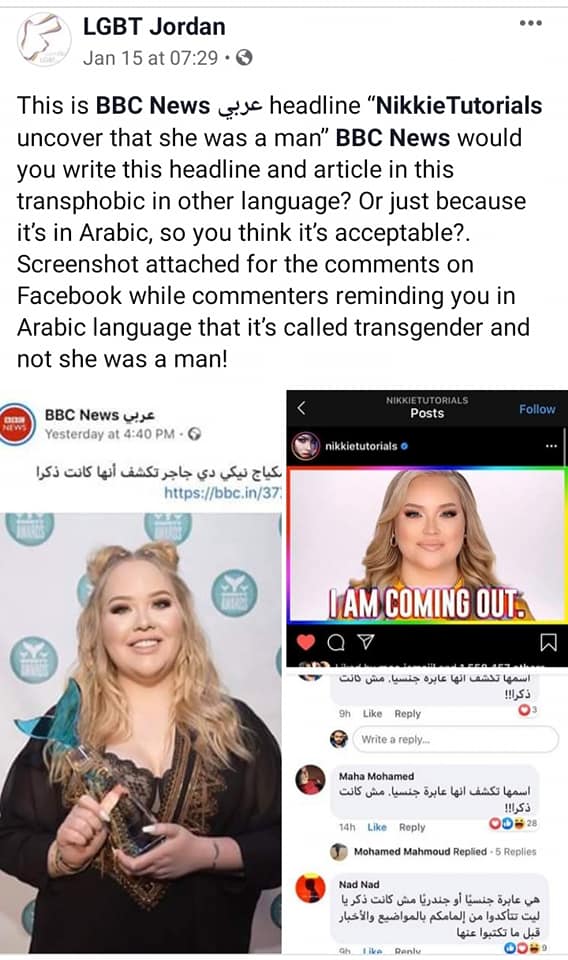The width and height of the screenshot is (568, 960).
Task: Tap Follow on the Instagram post
Action: pos(537,409)
